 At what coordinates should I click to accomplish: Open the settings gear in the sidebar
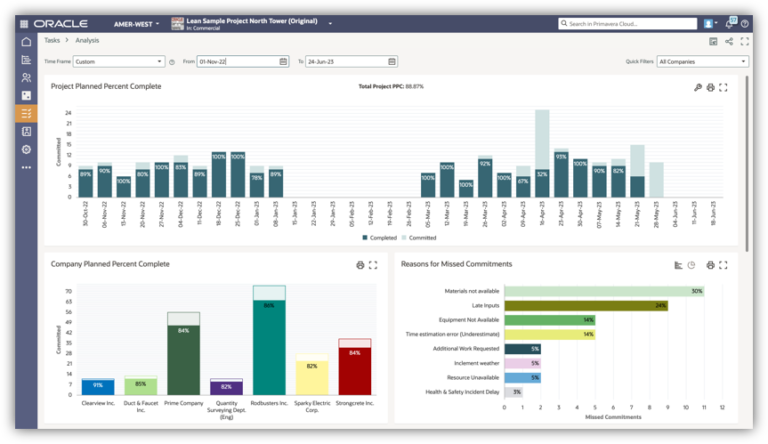26,149
